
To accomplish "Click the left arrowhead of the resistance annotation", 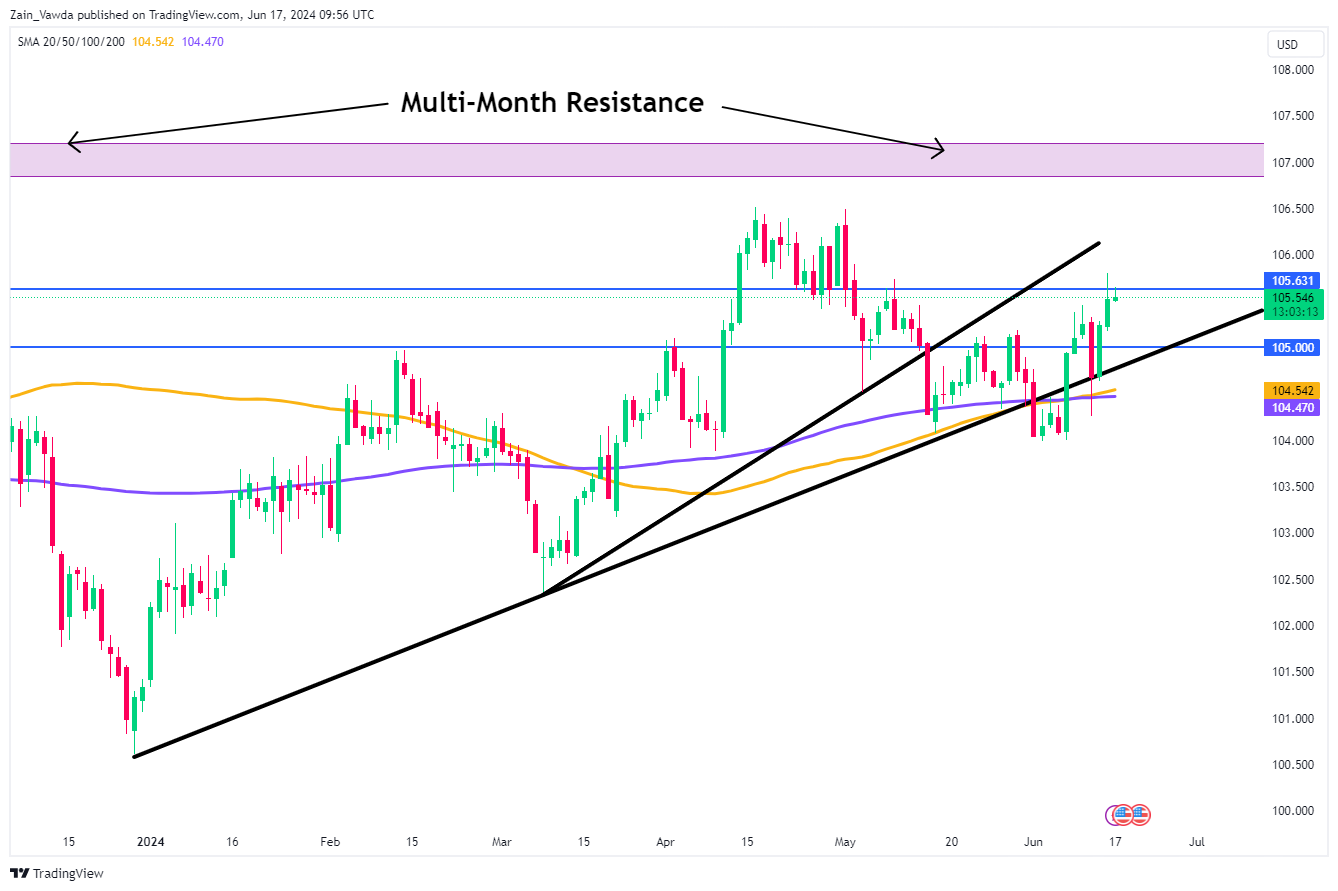I will pos(72,143).
